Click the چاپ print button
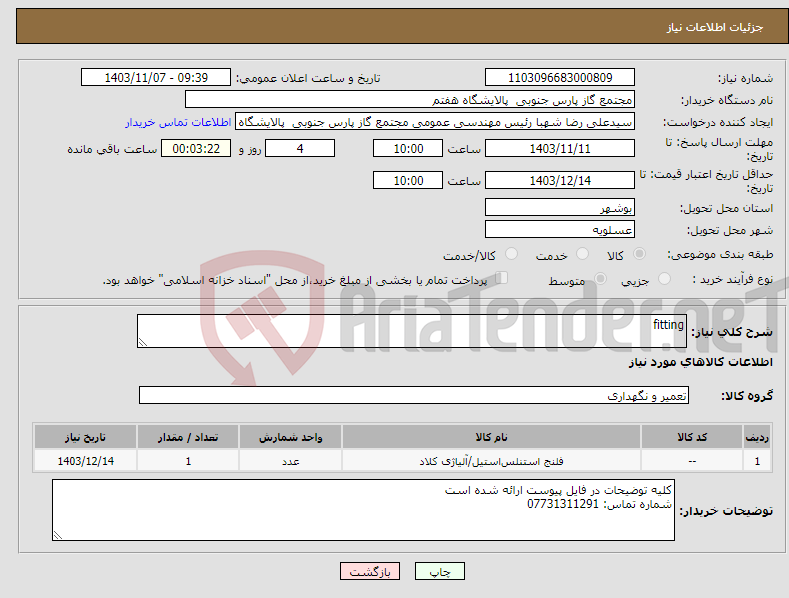Viewport: 789px width, 598px height. [x=440, y=571]
